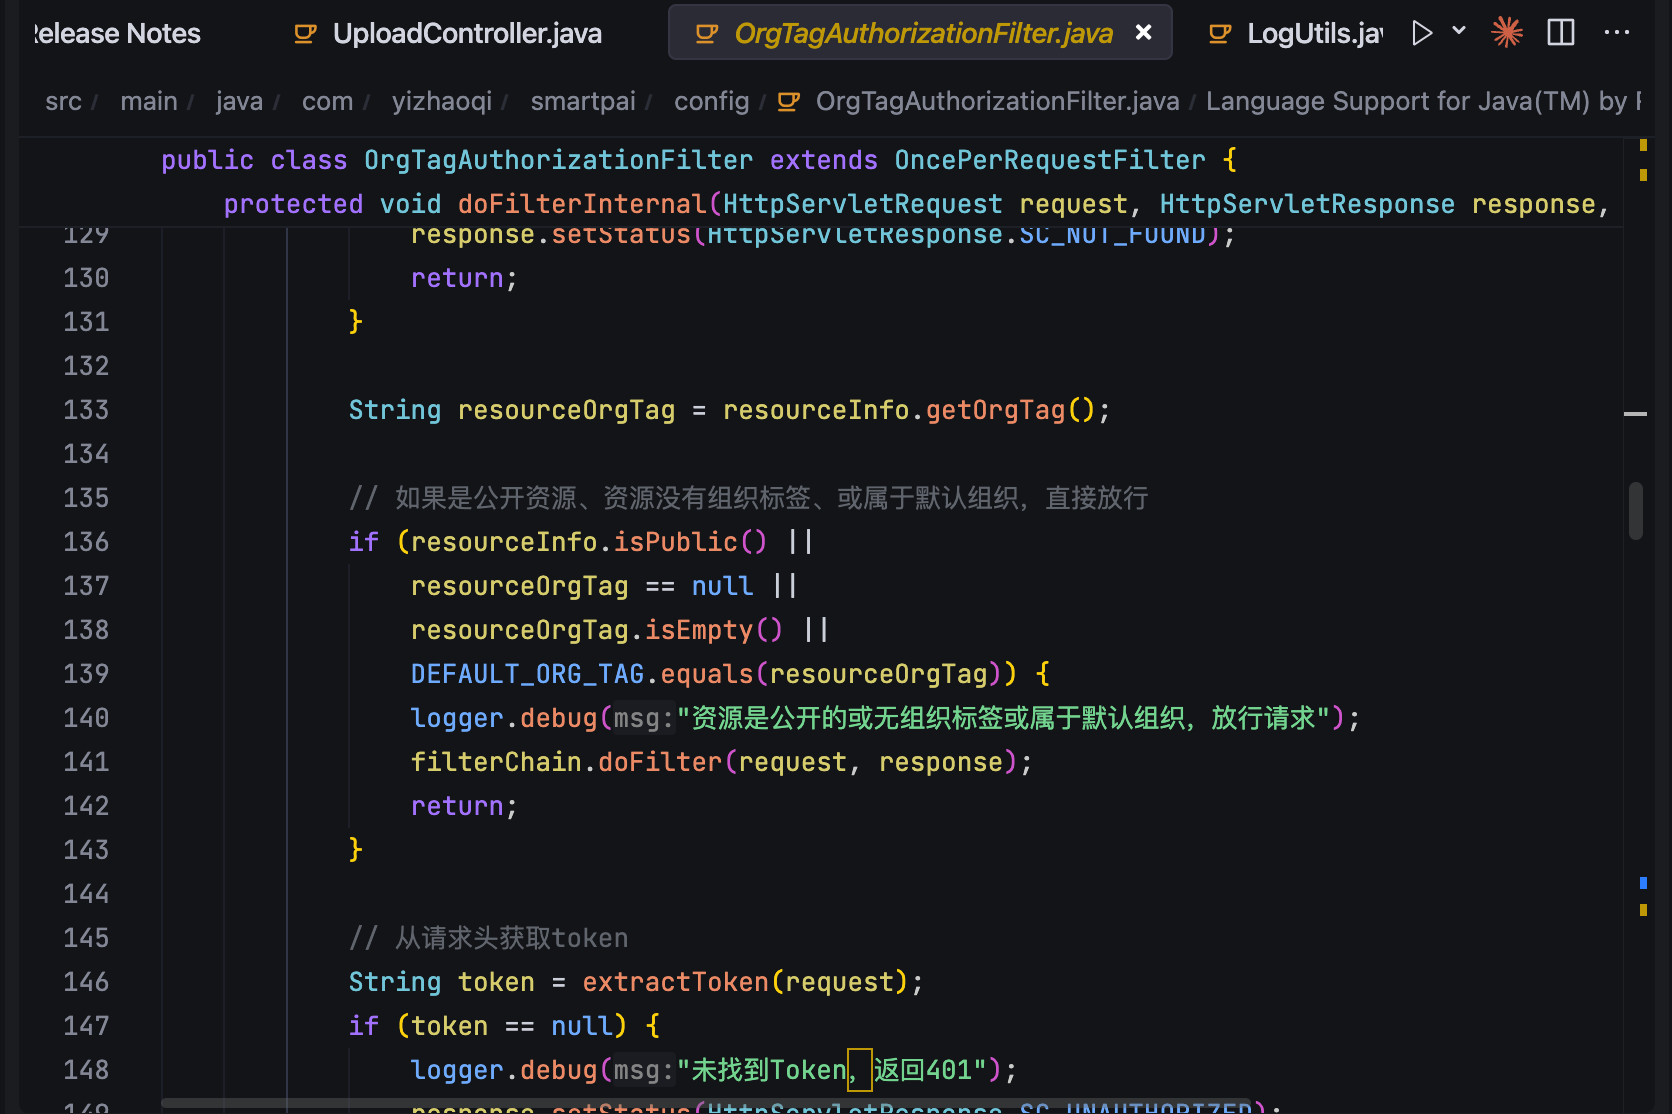Open the Claude asterisk icon in toolbar
Viewport: 1672px width, 1114px height.
[x=1507, y=33]
